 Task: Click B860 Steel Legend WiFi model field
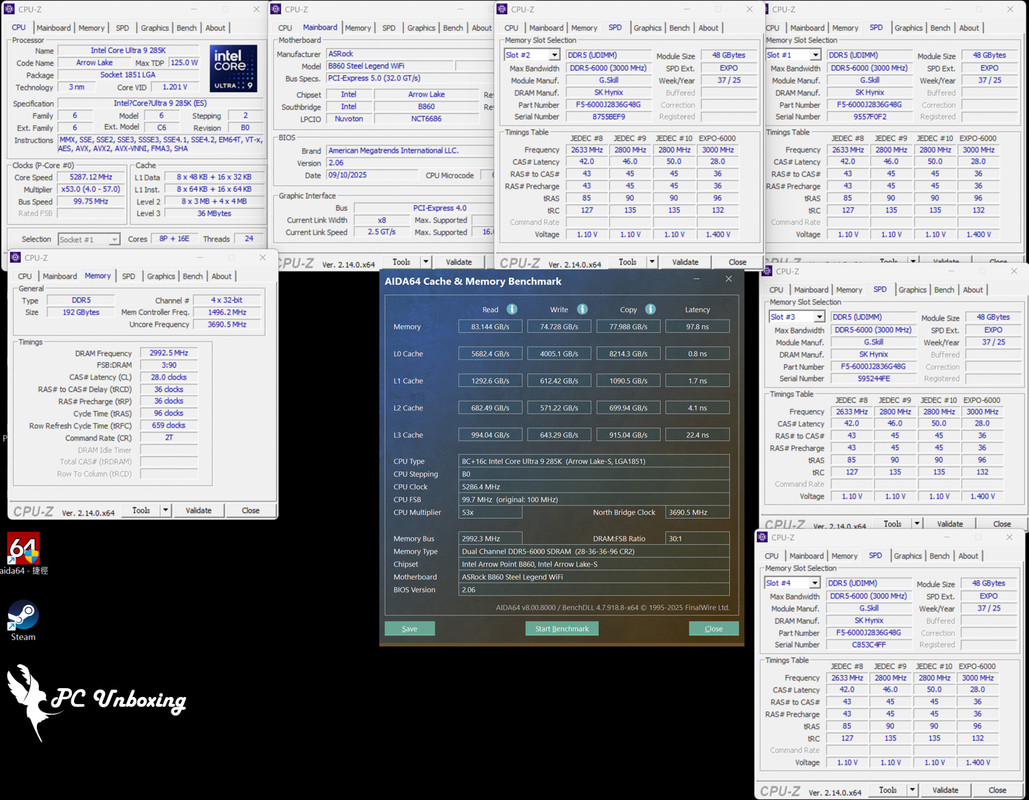click(390, 66)
